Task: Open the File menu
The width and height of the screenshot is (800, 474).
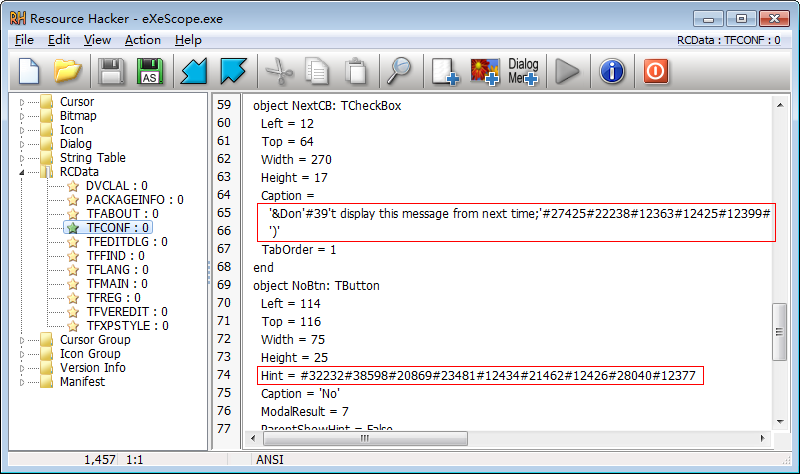Action: [x=24, y=40]
